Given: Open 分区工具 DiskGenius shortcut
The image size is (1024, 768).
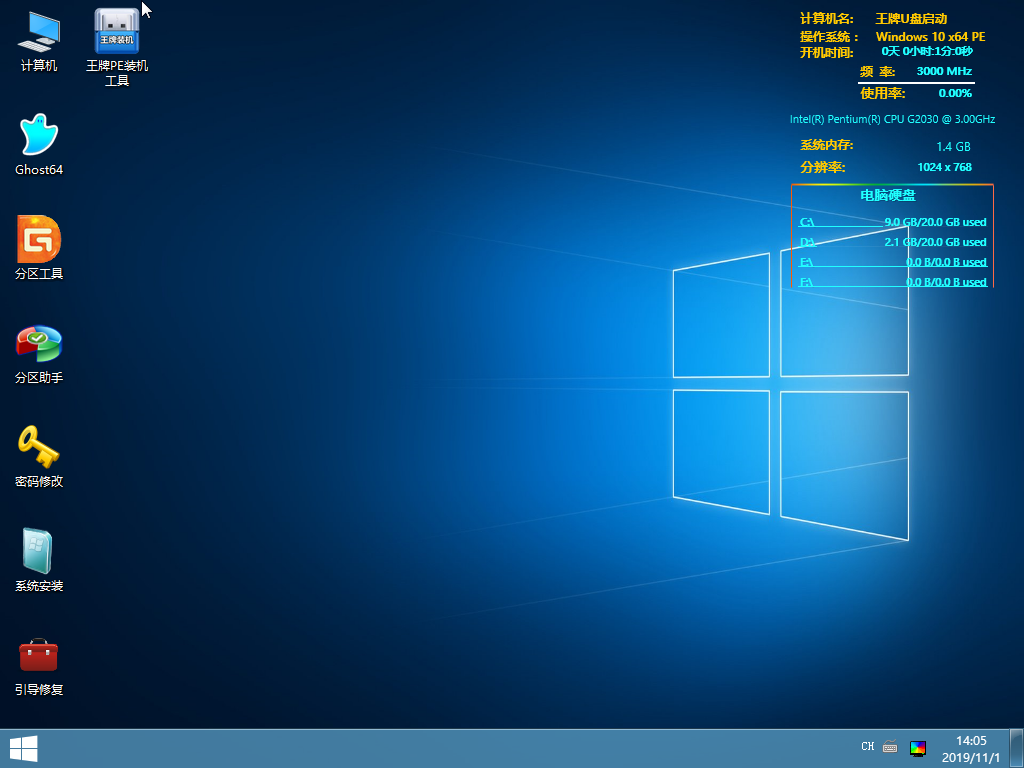Looking at the screenshot, I should [x=39, y=248].
